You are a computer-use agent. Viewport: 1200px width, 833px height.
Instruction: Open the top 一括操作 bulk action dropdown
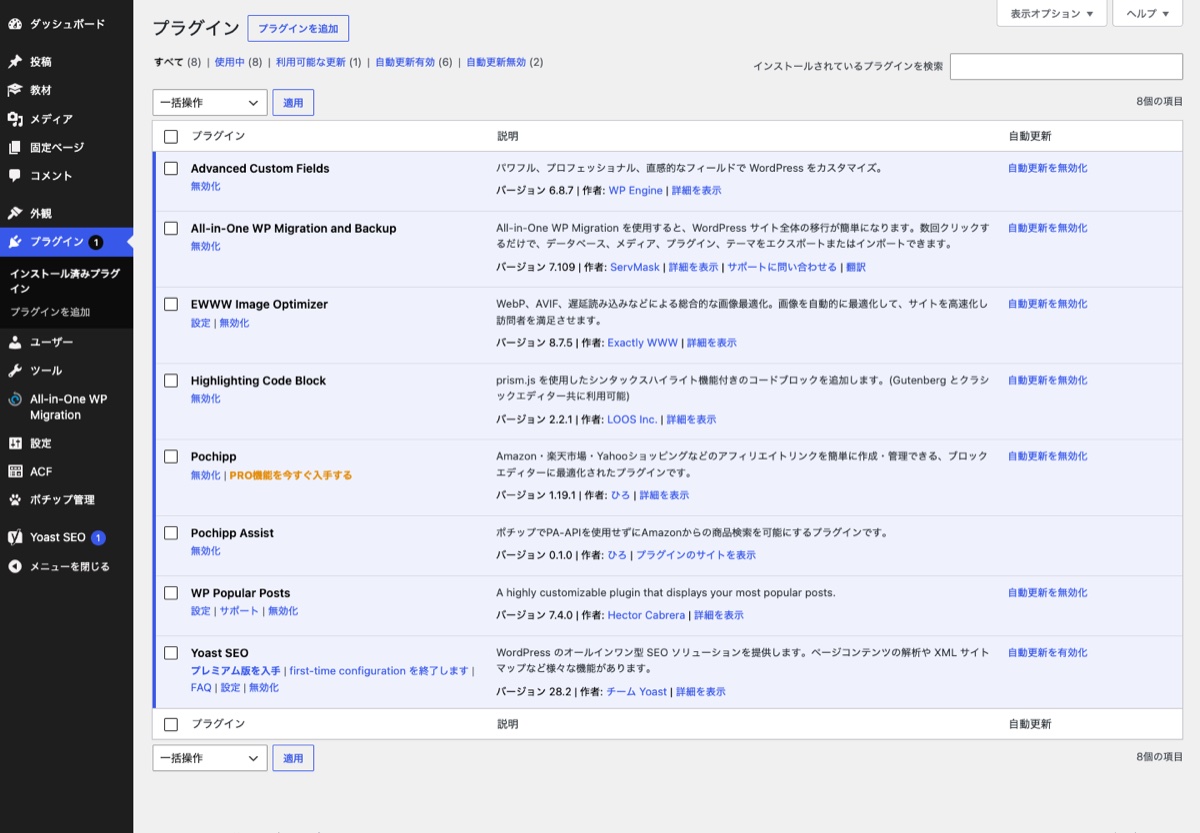210,102
